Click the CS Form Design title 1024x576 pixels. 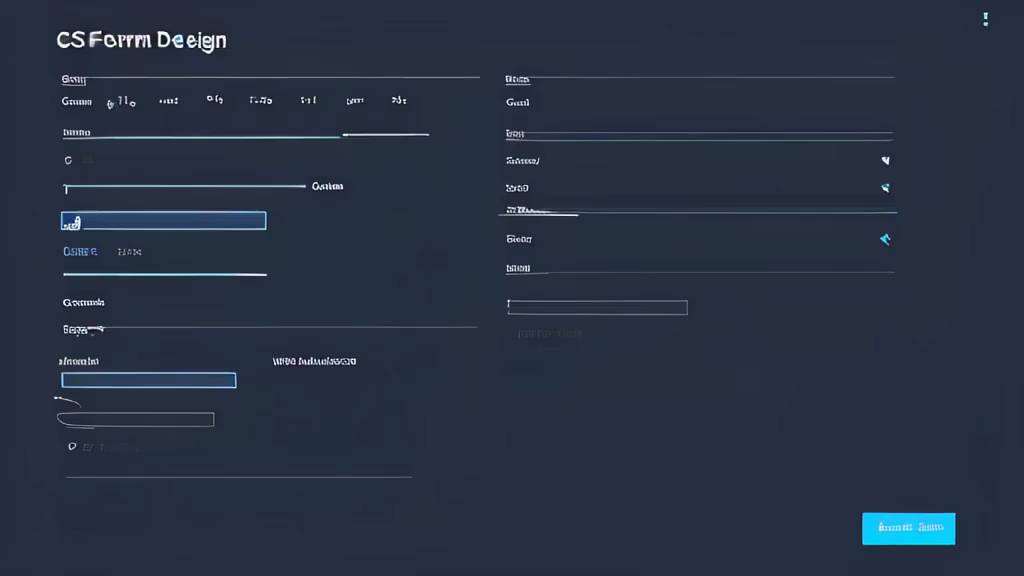click(x=142, y=40)
